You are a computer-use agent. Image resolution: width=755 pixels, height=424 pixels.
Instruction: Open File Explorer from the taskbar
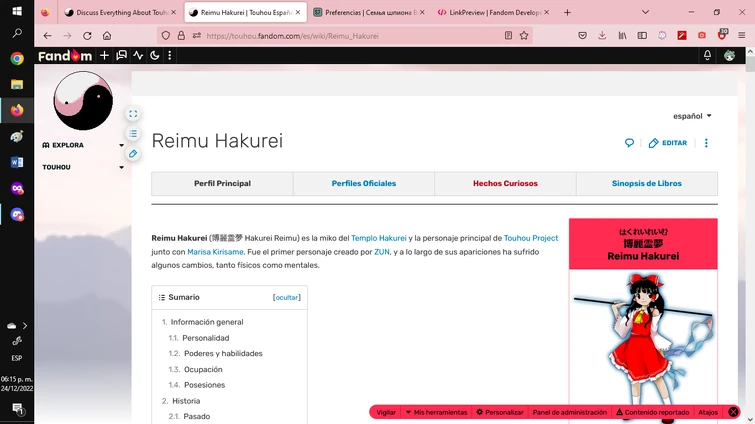[17, 85]
